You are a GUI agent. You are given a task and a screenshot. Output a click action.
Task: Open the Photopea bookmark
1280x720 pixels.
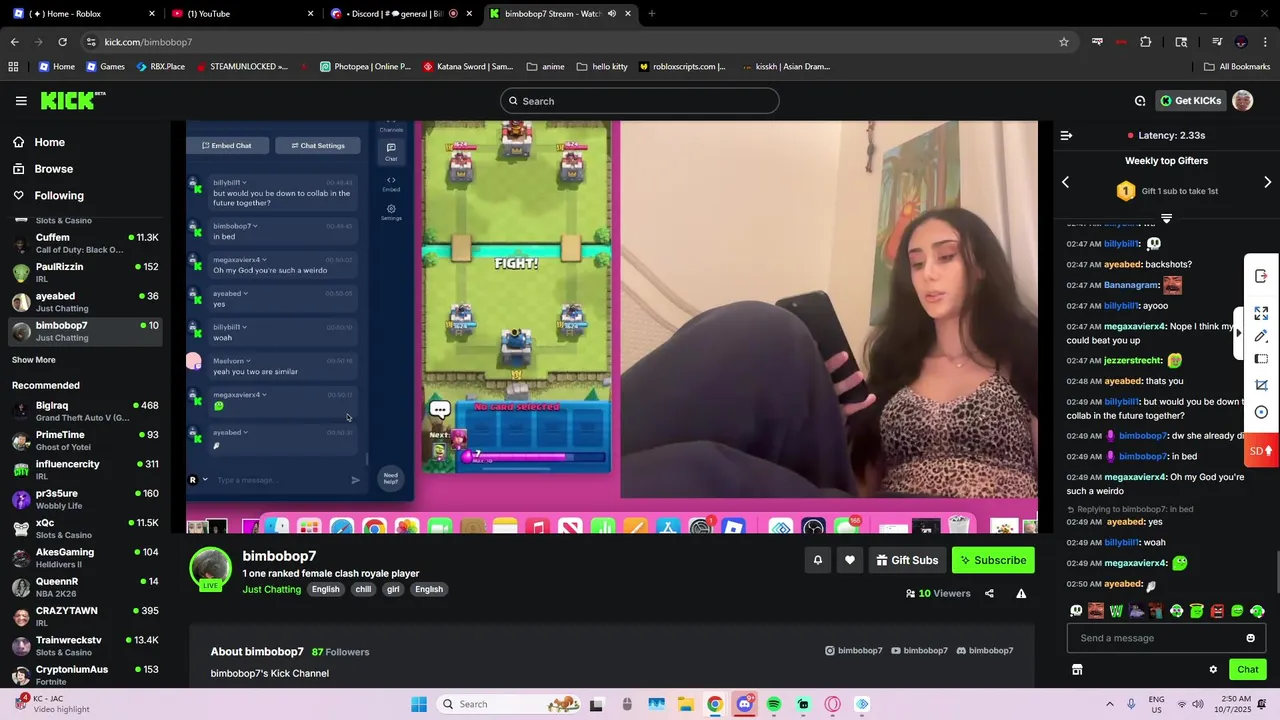click(365, 67)
